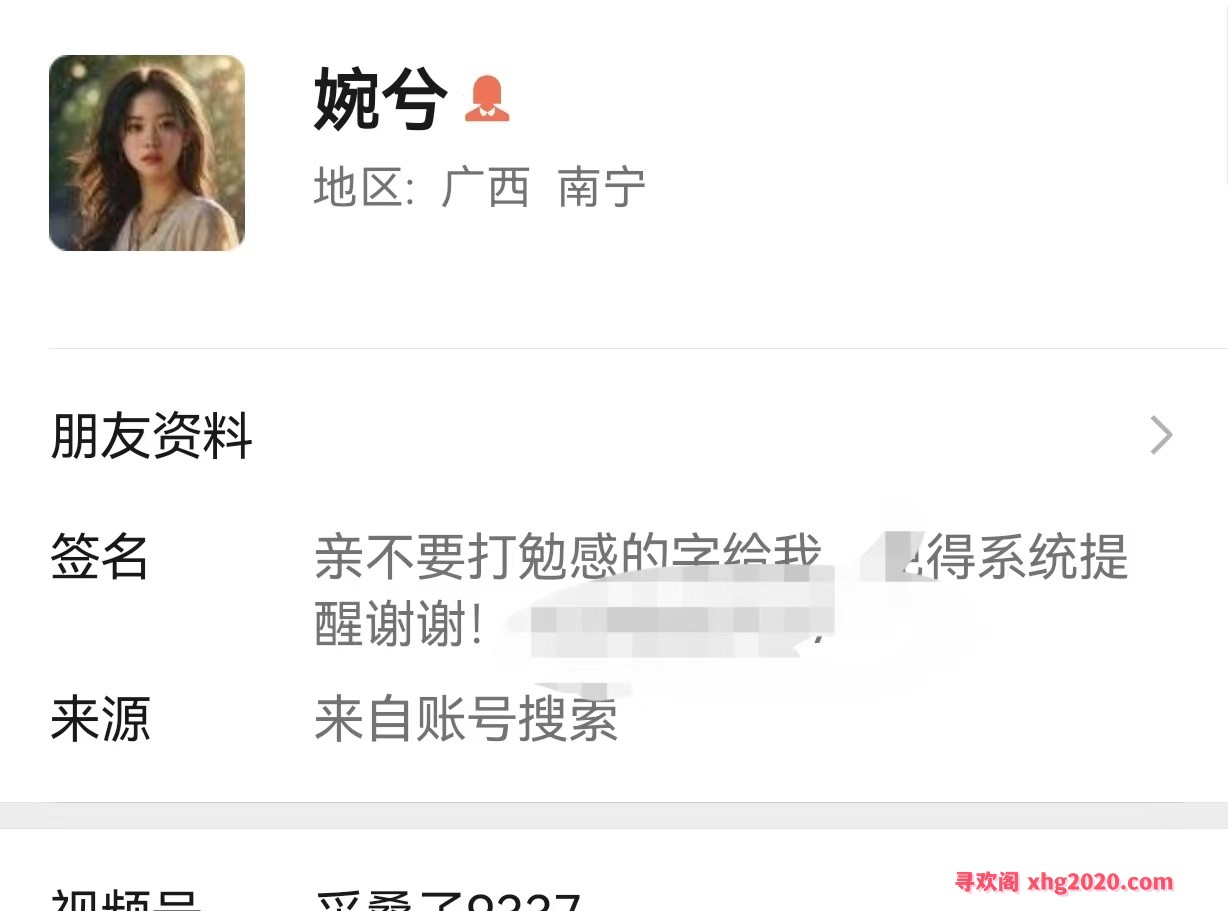Expand the 朋友资料 chevron arrow
Screen dimensions: 1228x911
pos(1161,435)
